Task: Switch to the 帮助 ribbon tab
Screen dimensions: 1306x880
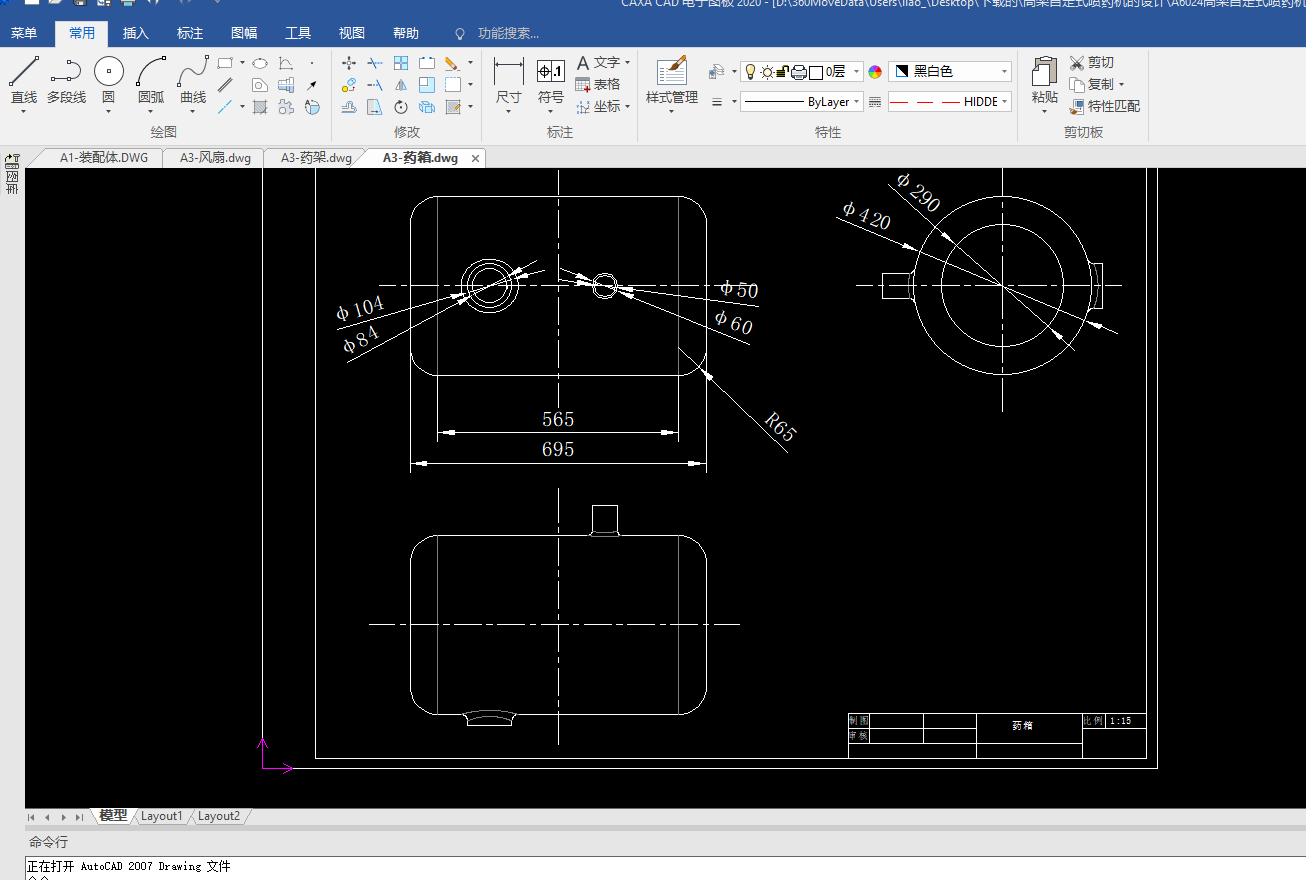Action: click(406, 34)
